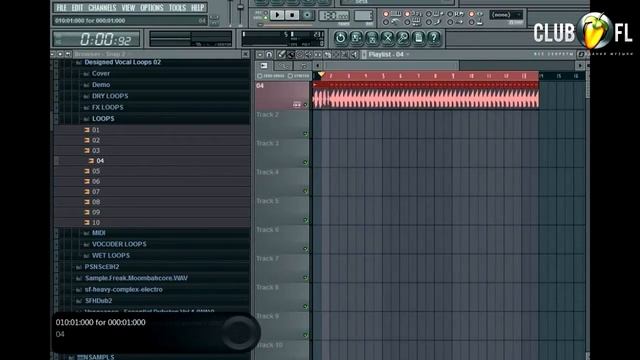The width and height of the screenshot is (640, 360).
Task: Switch to the playlist song view tab
Action: (264, 65)
